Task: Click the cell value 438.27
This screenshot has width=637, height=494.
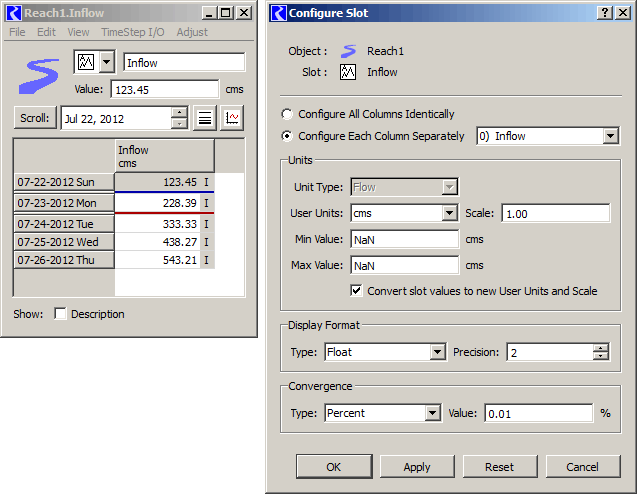Action: (x=158, y=242)
